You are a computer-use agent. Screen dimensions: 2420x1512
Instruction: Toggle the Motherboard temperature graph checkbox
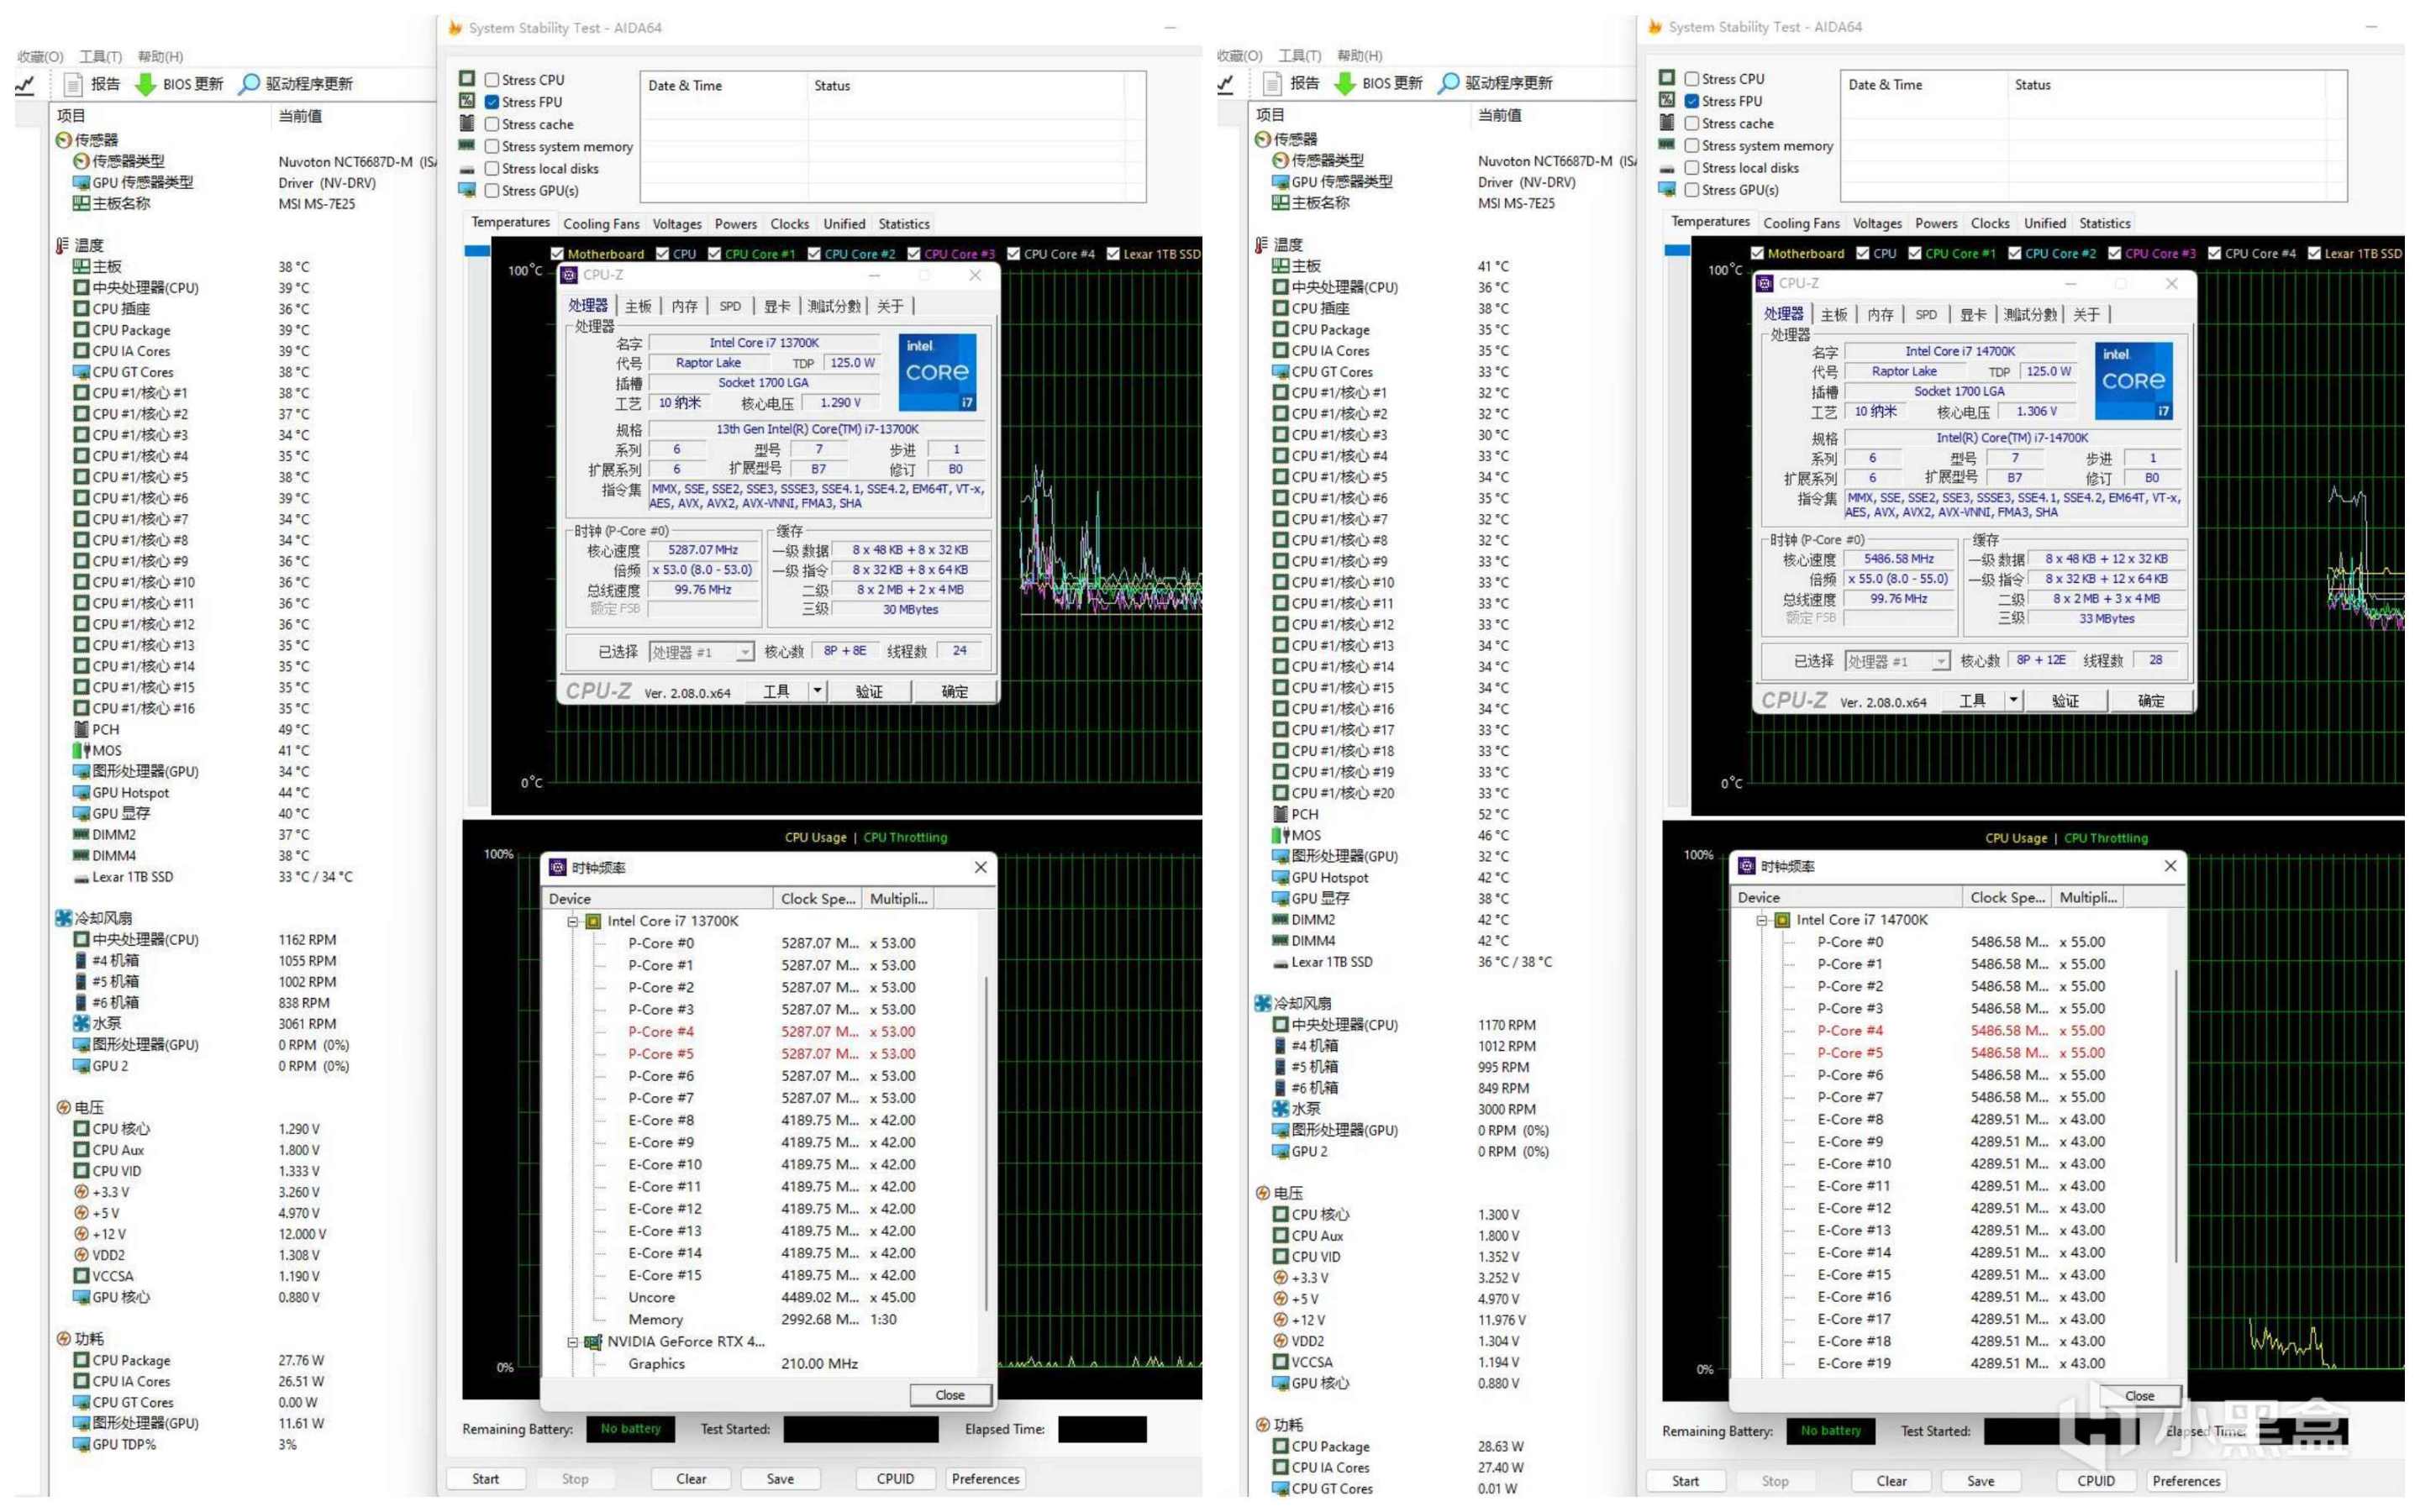tap(558, 254)
